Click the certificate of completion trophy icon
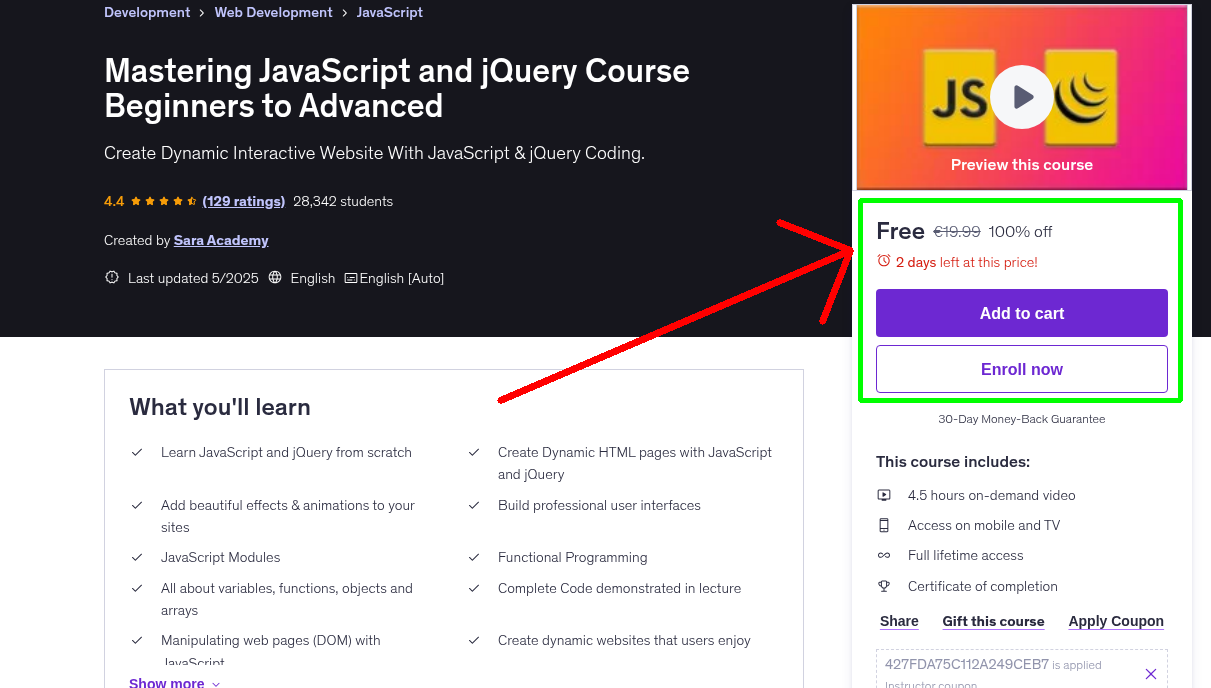 point(884,586)
